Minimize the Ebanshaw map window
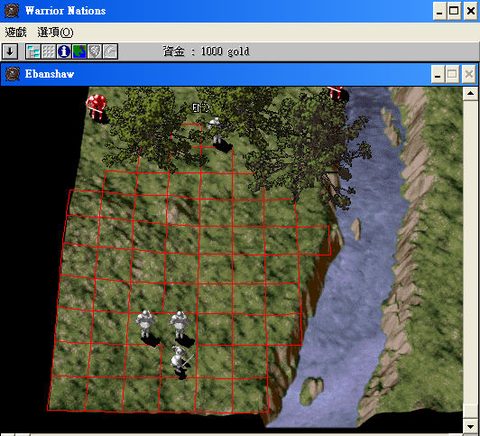Image resolution: width=480 pixels, height=436 pixels. [438, 74]
